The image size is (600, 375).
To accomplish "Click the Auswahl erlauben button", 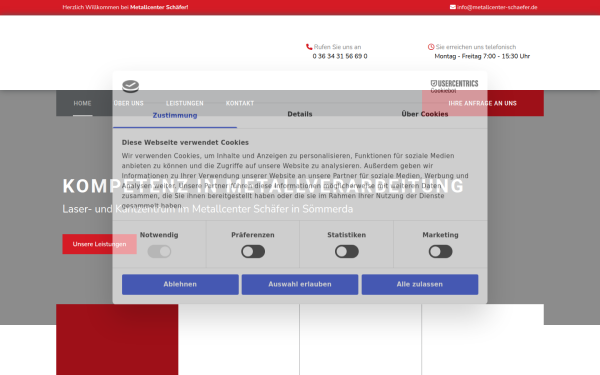I will tap(300, 284).
